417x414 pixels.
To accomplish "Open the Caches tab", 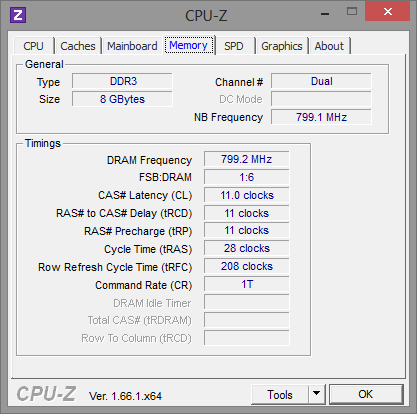I will 78,46.
